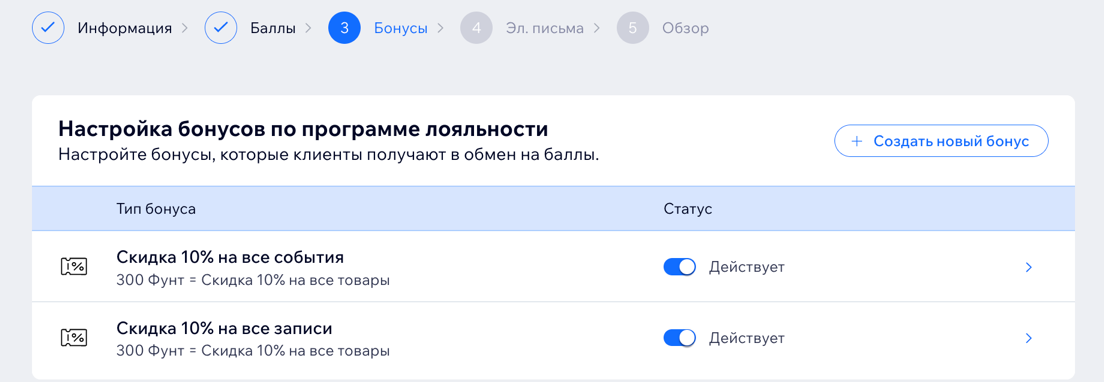Expand the Скидка на все записи row chevron
The image size is (1104, 382).
1029,338
